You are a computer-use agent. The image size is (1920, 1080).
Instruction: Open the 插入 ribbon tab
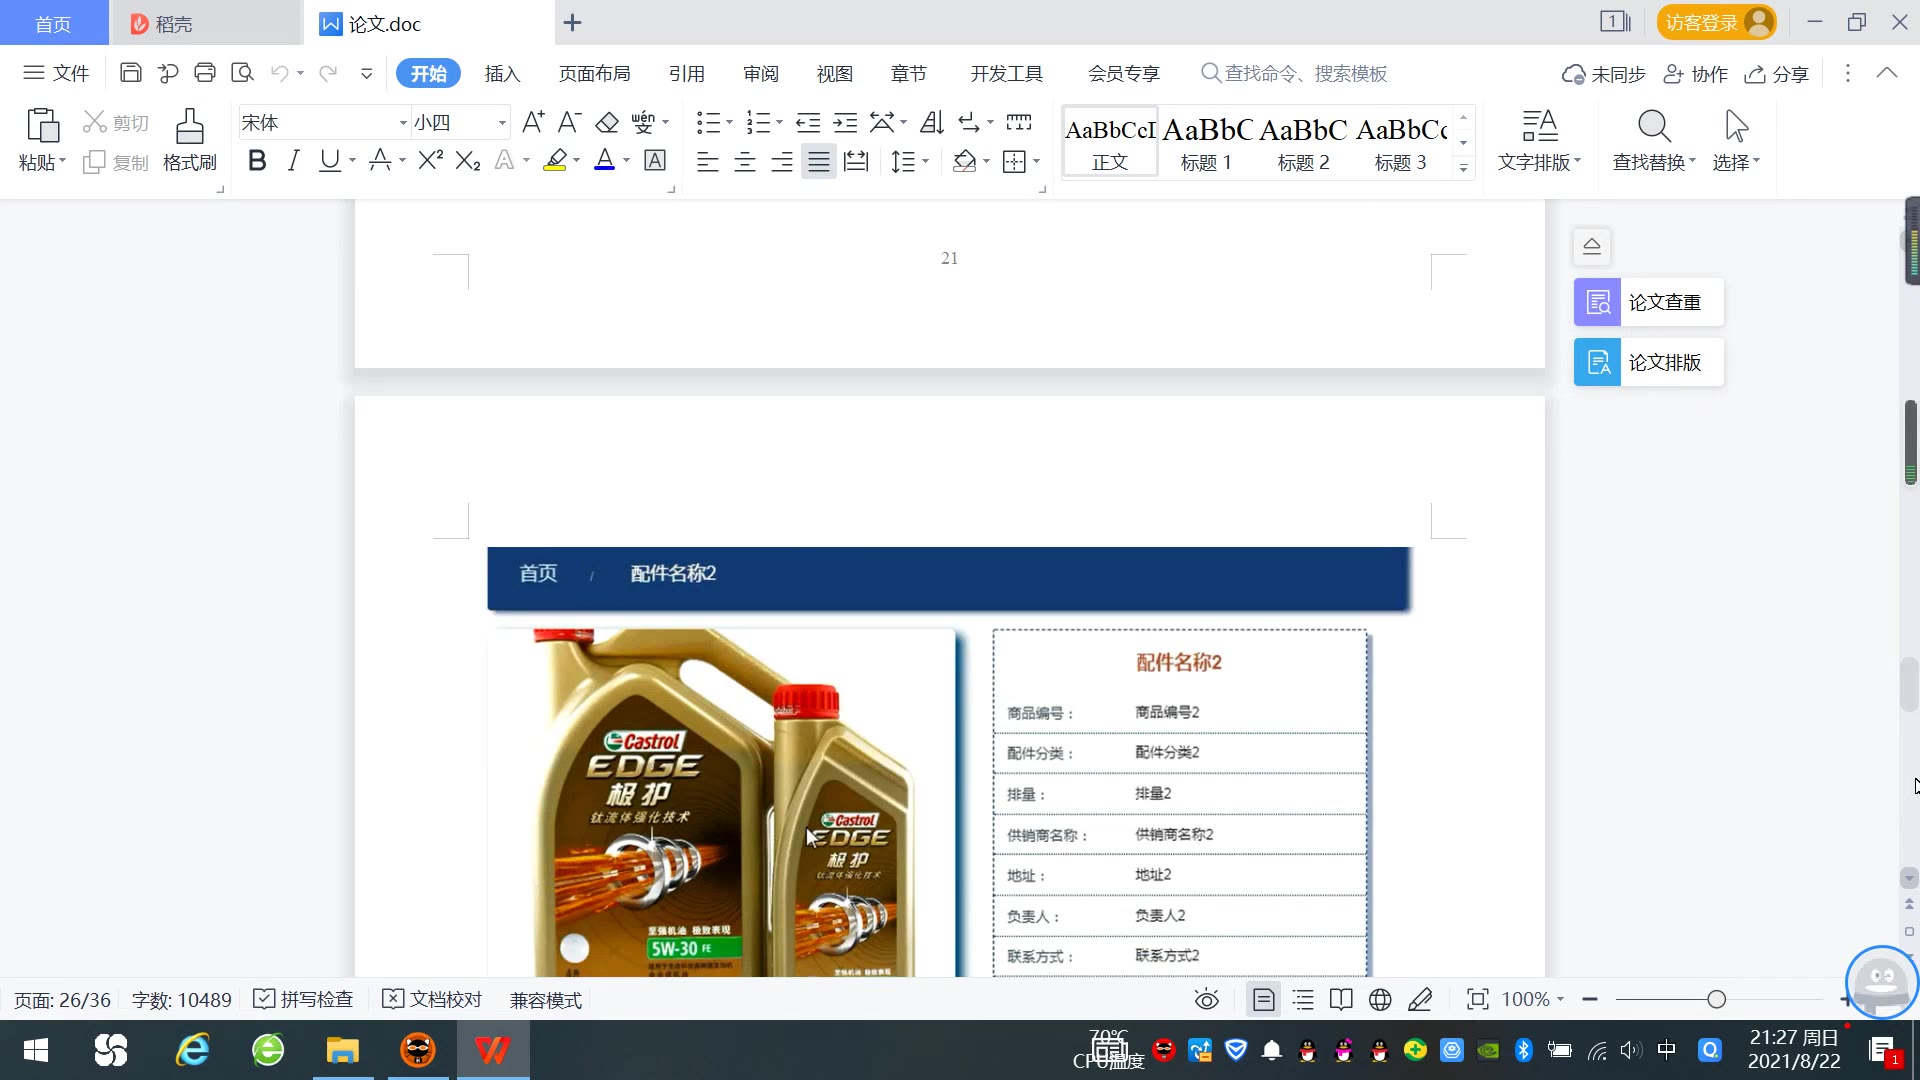coord(502,74)
